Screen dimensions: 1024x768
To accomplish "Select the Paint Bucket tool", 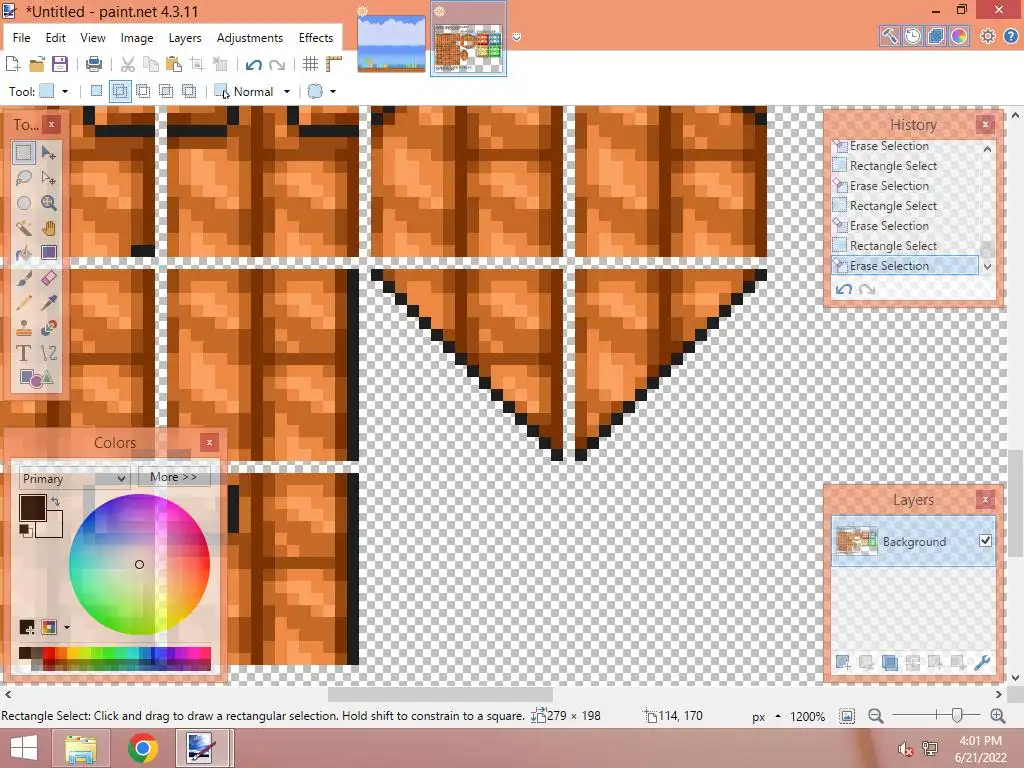I will click(24, 253).
